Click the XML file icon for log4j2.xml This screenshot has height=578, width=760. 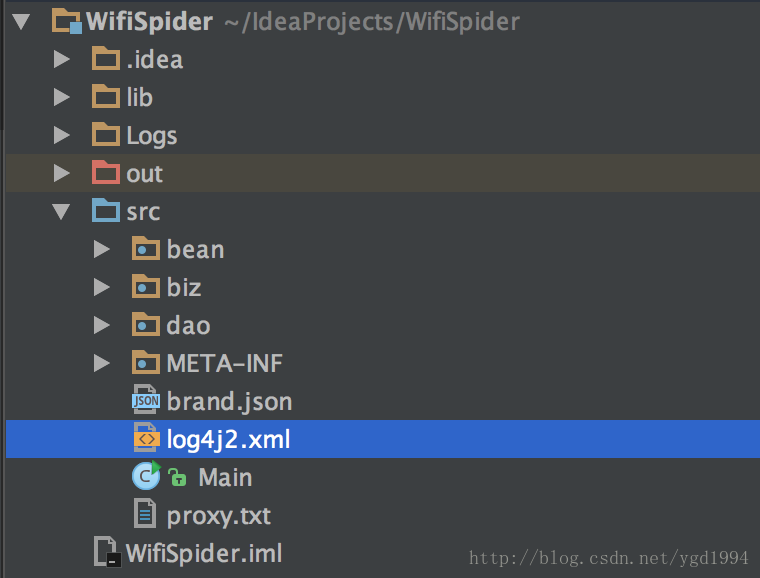146,437
